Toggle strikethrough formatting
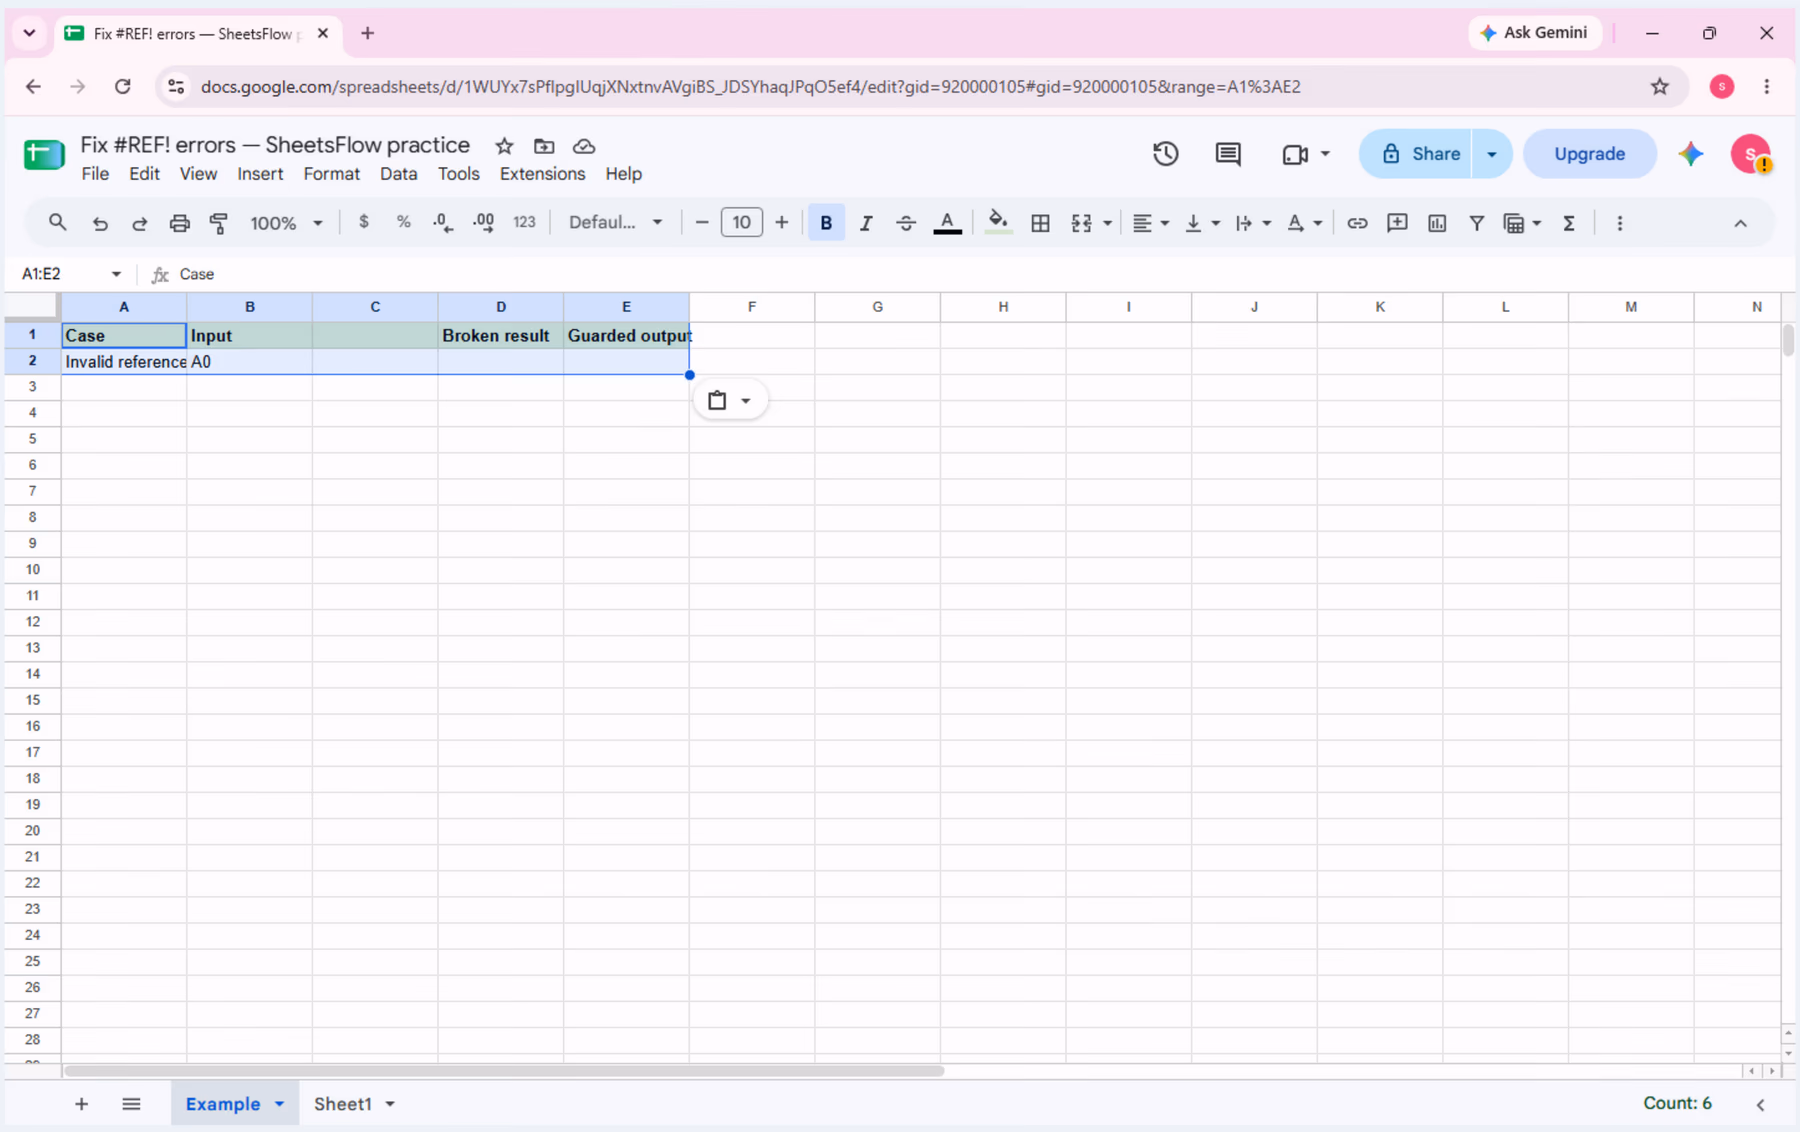The height and width of the screenshot is (1132, 1800). coord(906,223)
